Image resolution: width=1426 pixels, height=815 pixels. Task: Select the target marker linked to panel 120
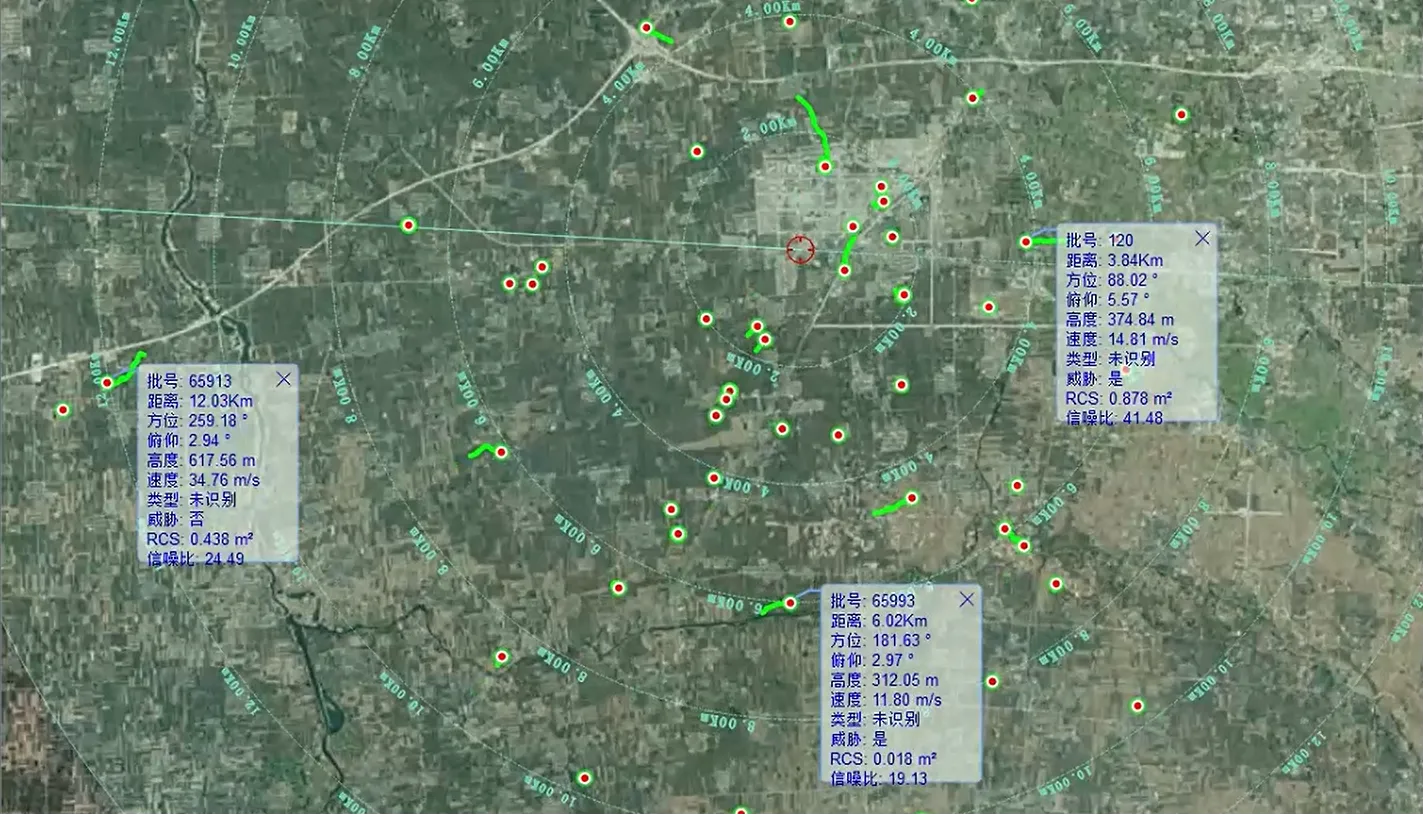1027,241
